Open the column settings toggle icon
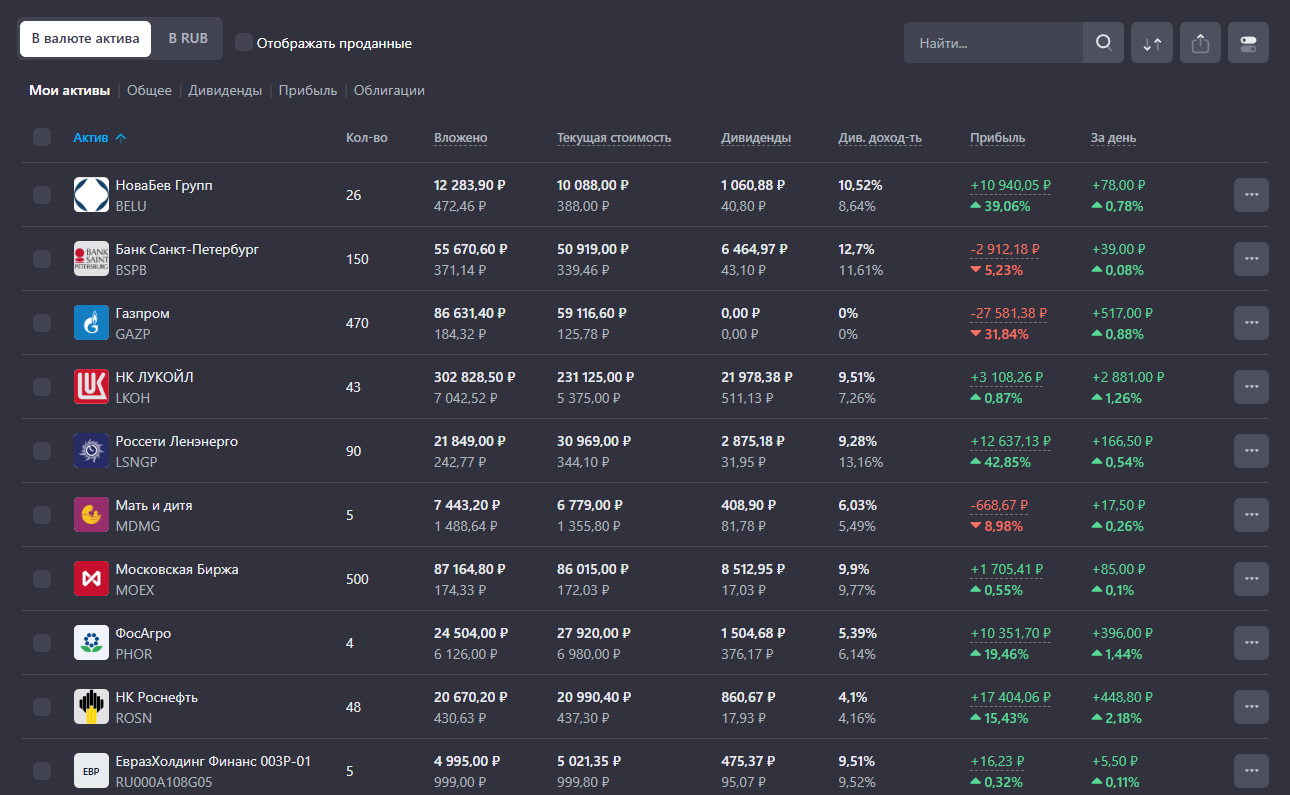 (1248, 43)
